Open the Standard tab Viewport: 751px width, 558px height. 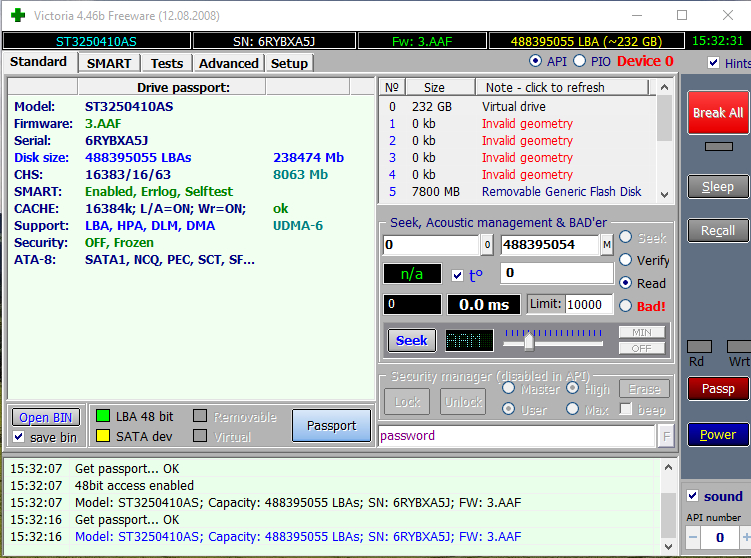coord(38,62)
